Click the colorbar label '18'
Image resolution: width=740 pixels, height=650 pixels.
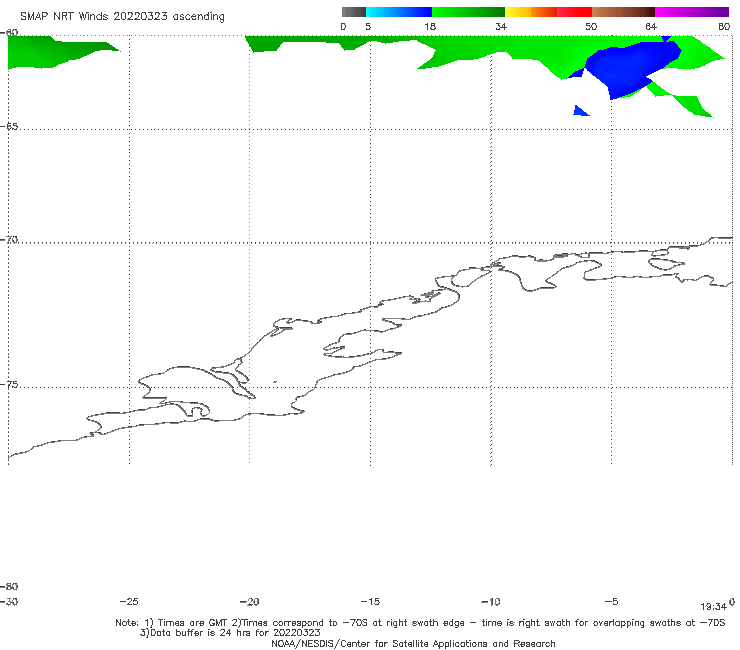click(x=430, y=26)
